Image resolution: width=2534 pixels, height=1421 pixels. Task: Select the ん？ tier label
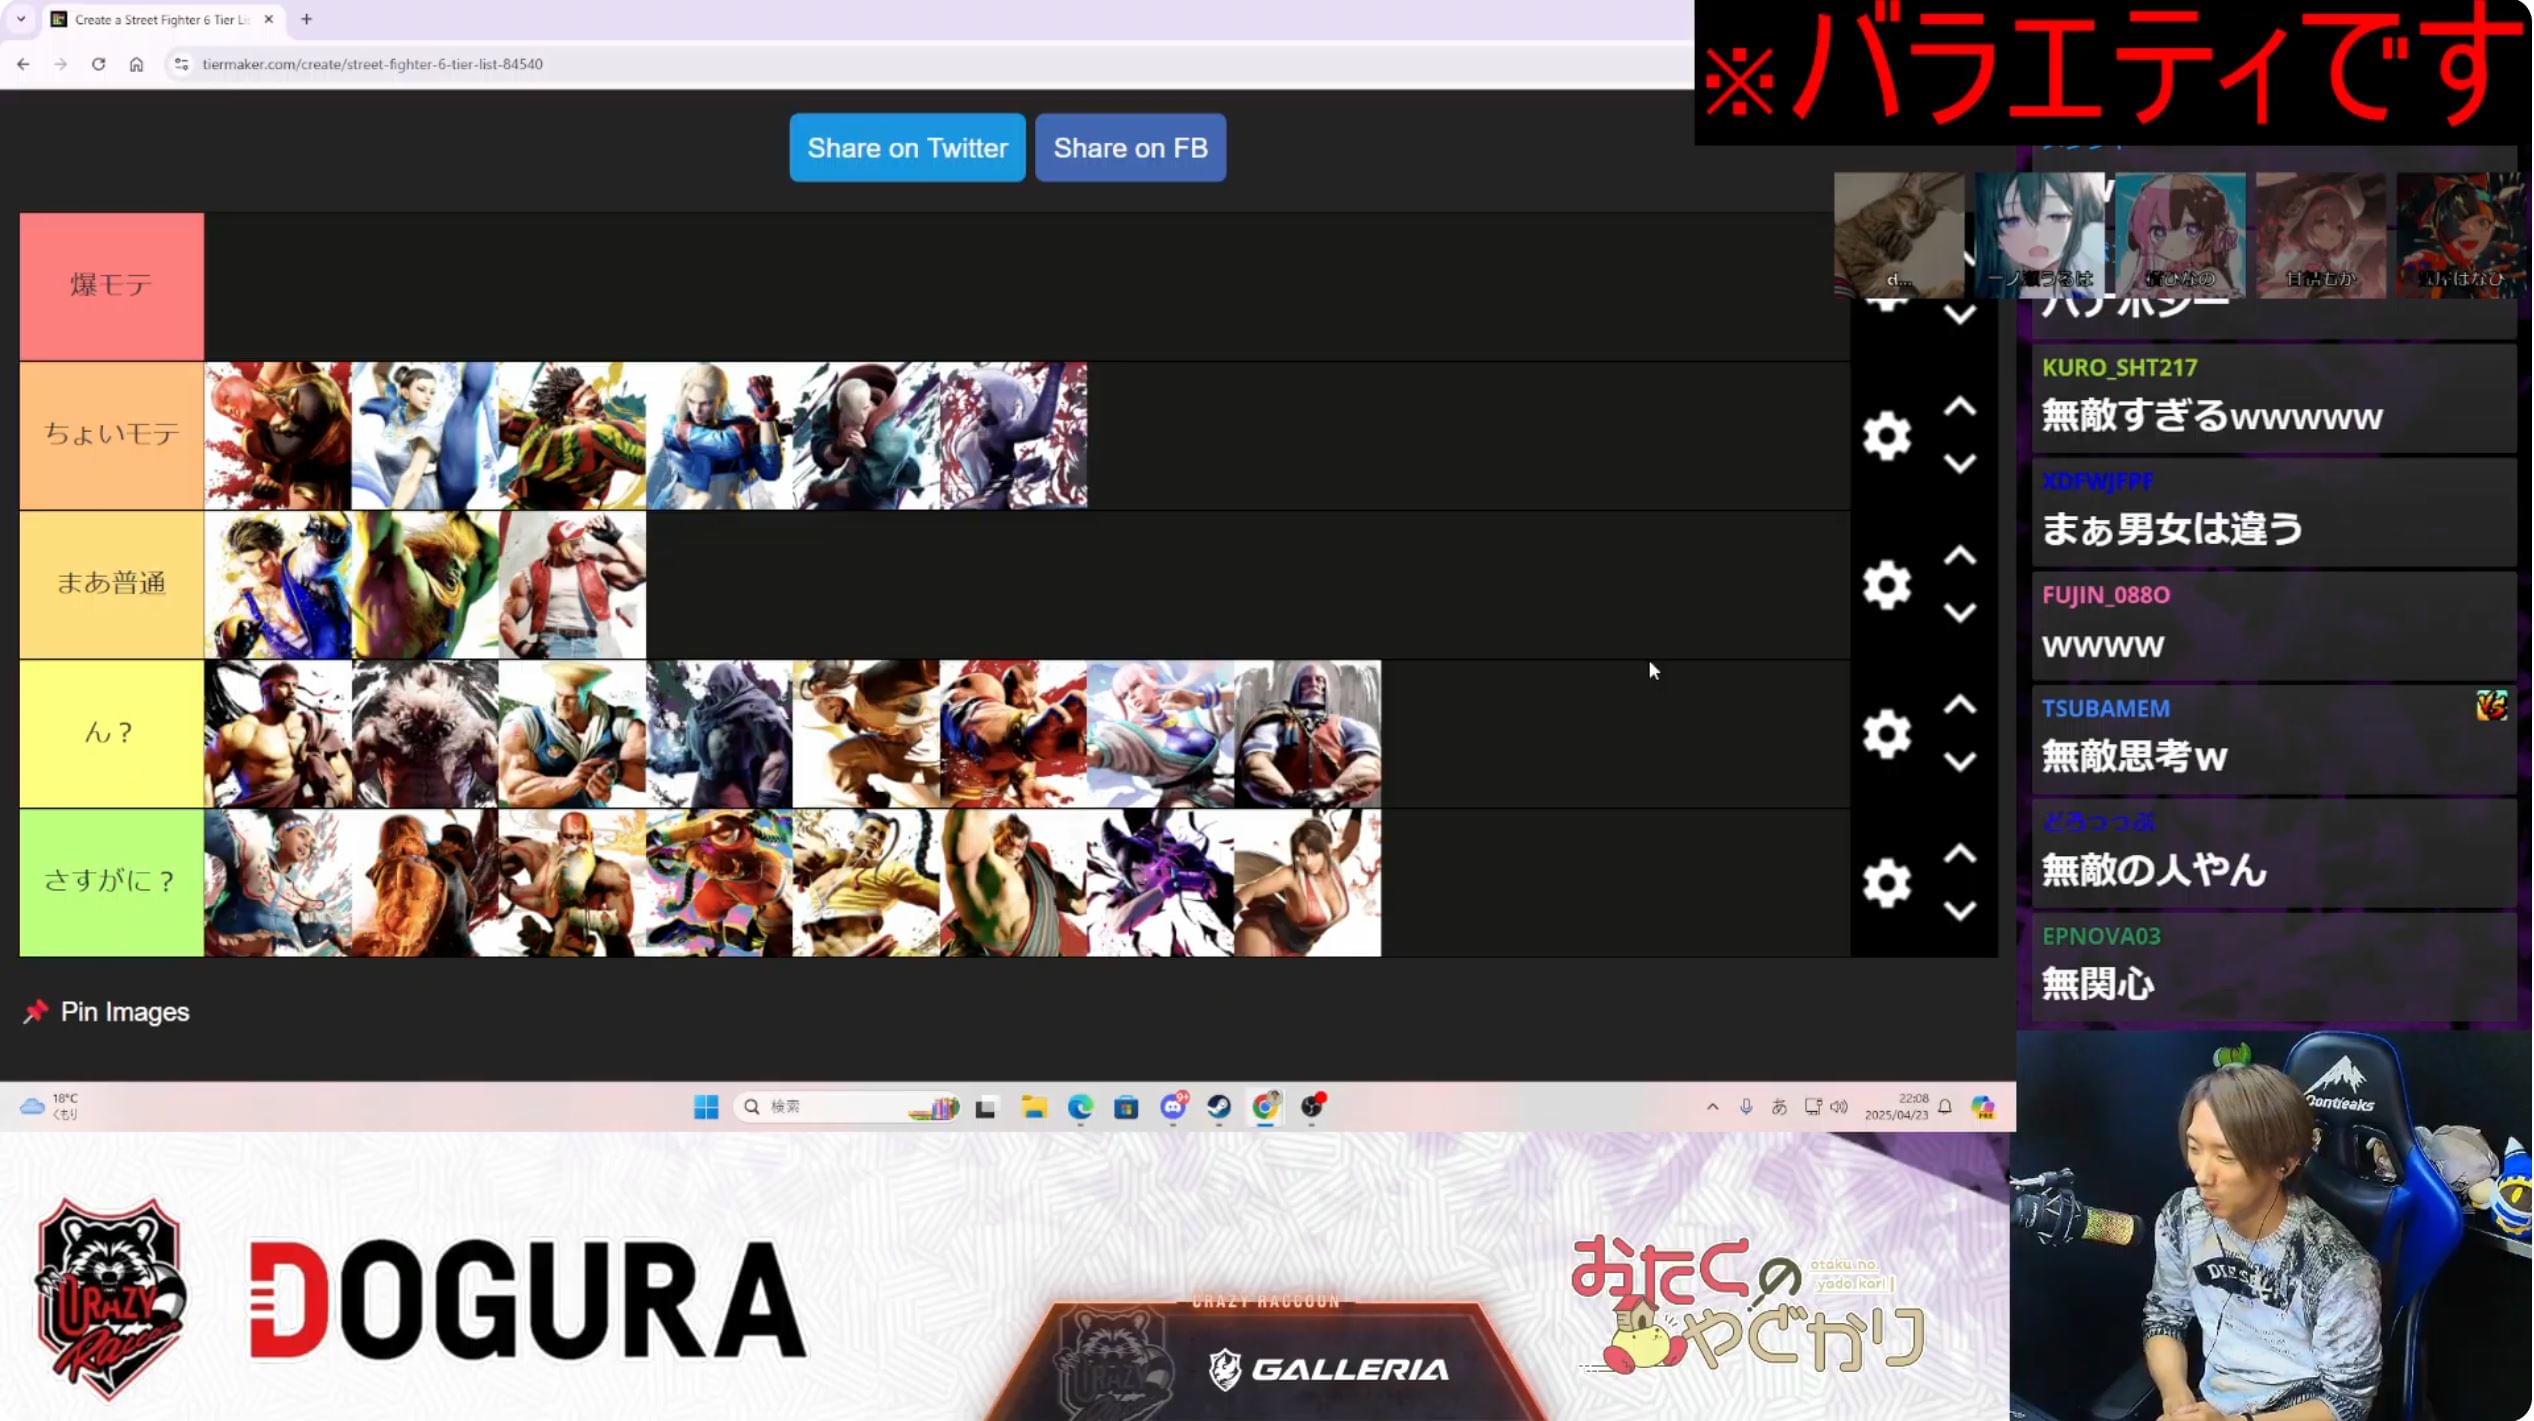click(111, 734)
